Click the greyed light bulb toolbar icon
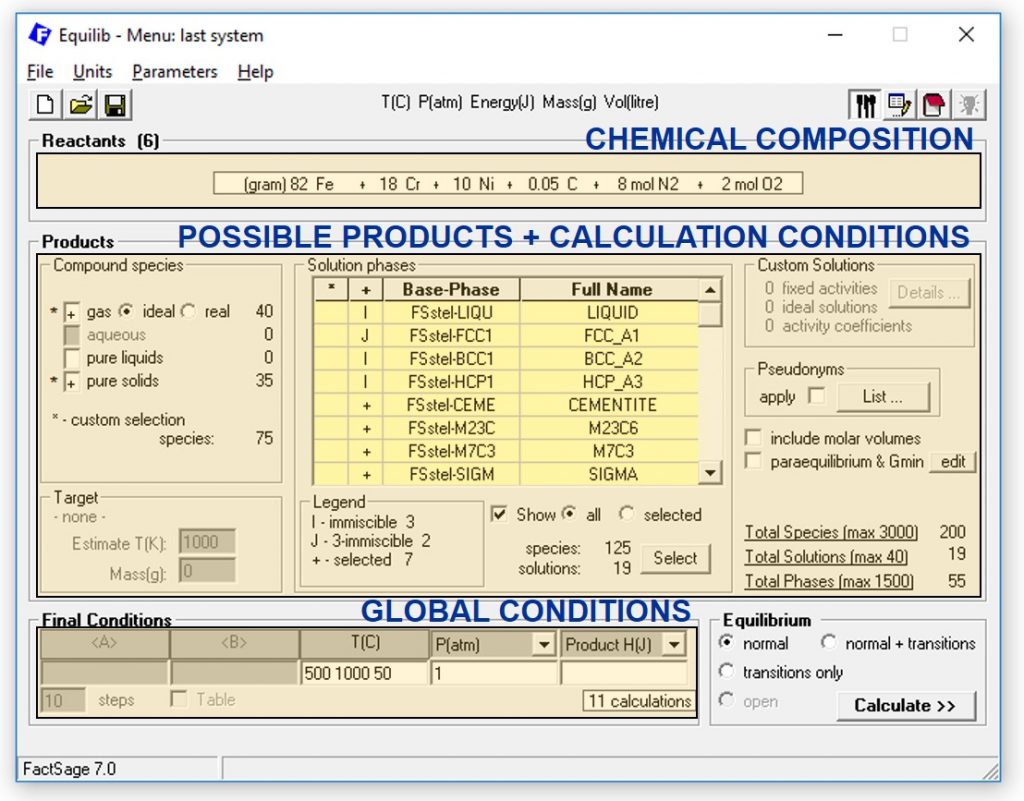 (x=969, y=104)
